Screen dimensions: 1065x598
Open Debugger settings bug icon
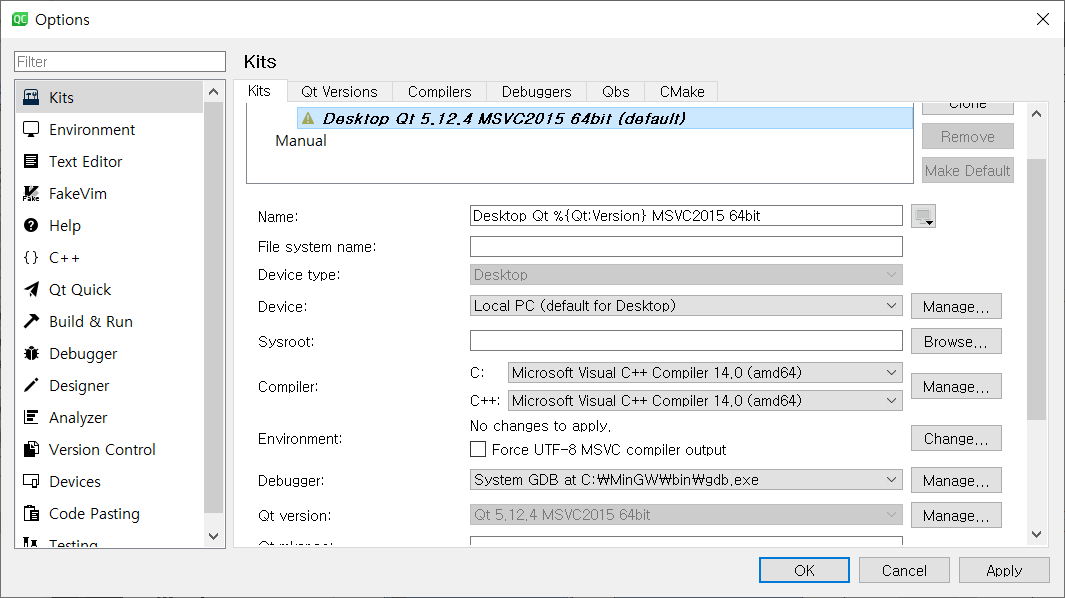[31, 353]
